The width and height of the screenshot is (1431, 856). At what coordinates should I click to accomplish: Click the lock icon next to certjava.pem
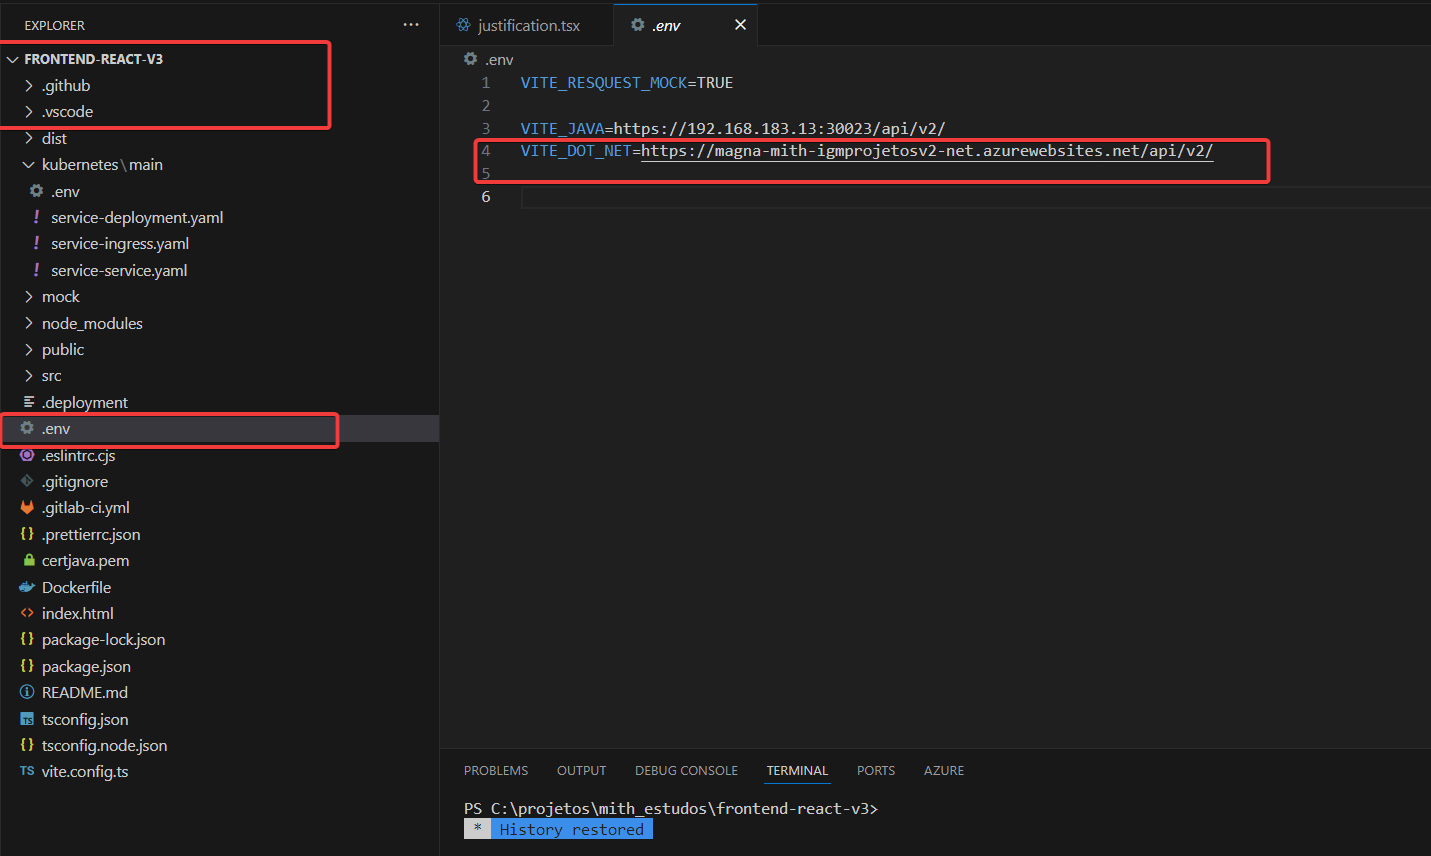28,561
